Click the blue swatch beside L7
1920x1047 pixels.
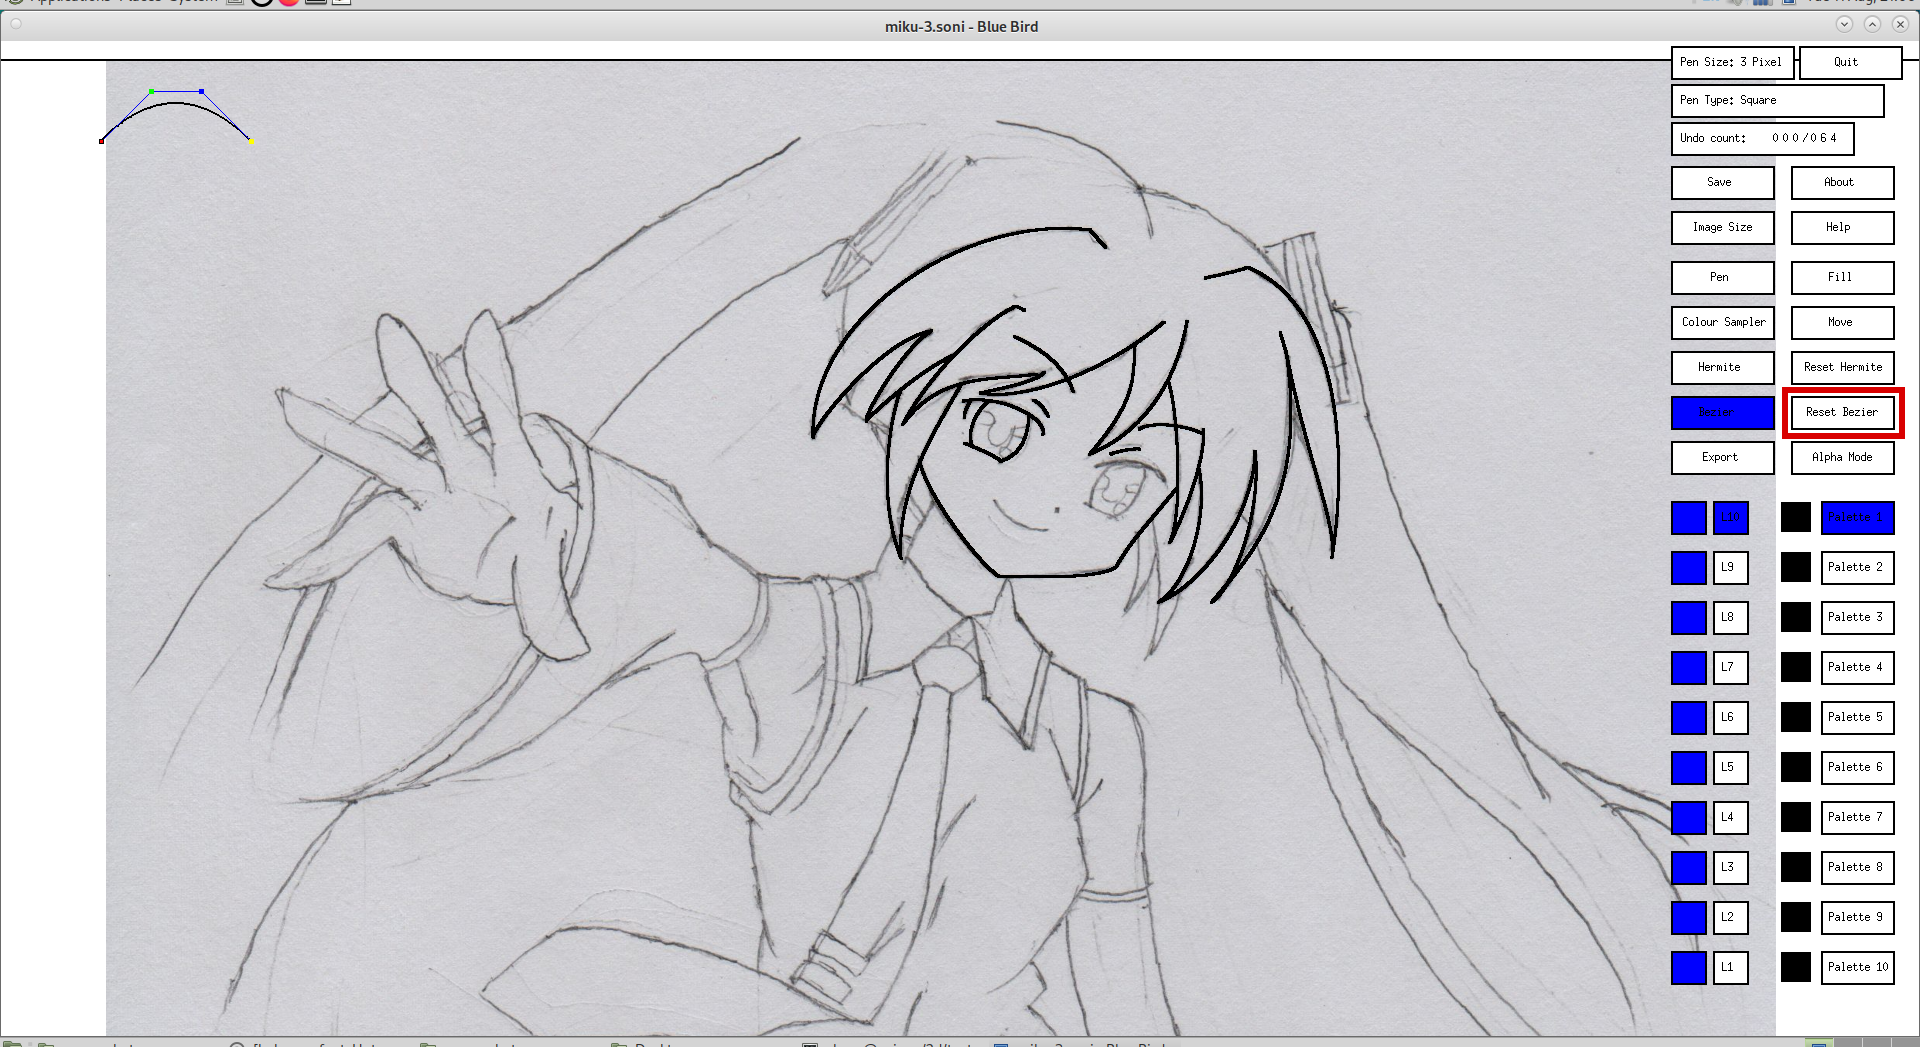click(x=1689, y=667)
